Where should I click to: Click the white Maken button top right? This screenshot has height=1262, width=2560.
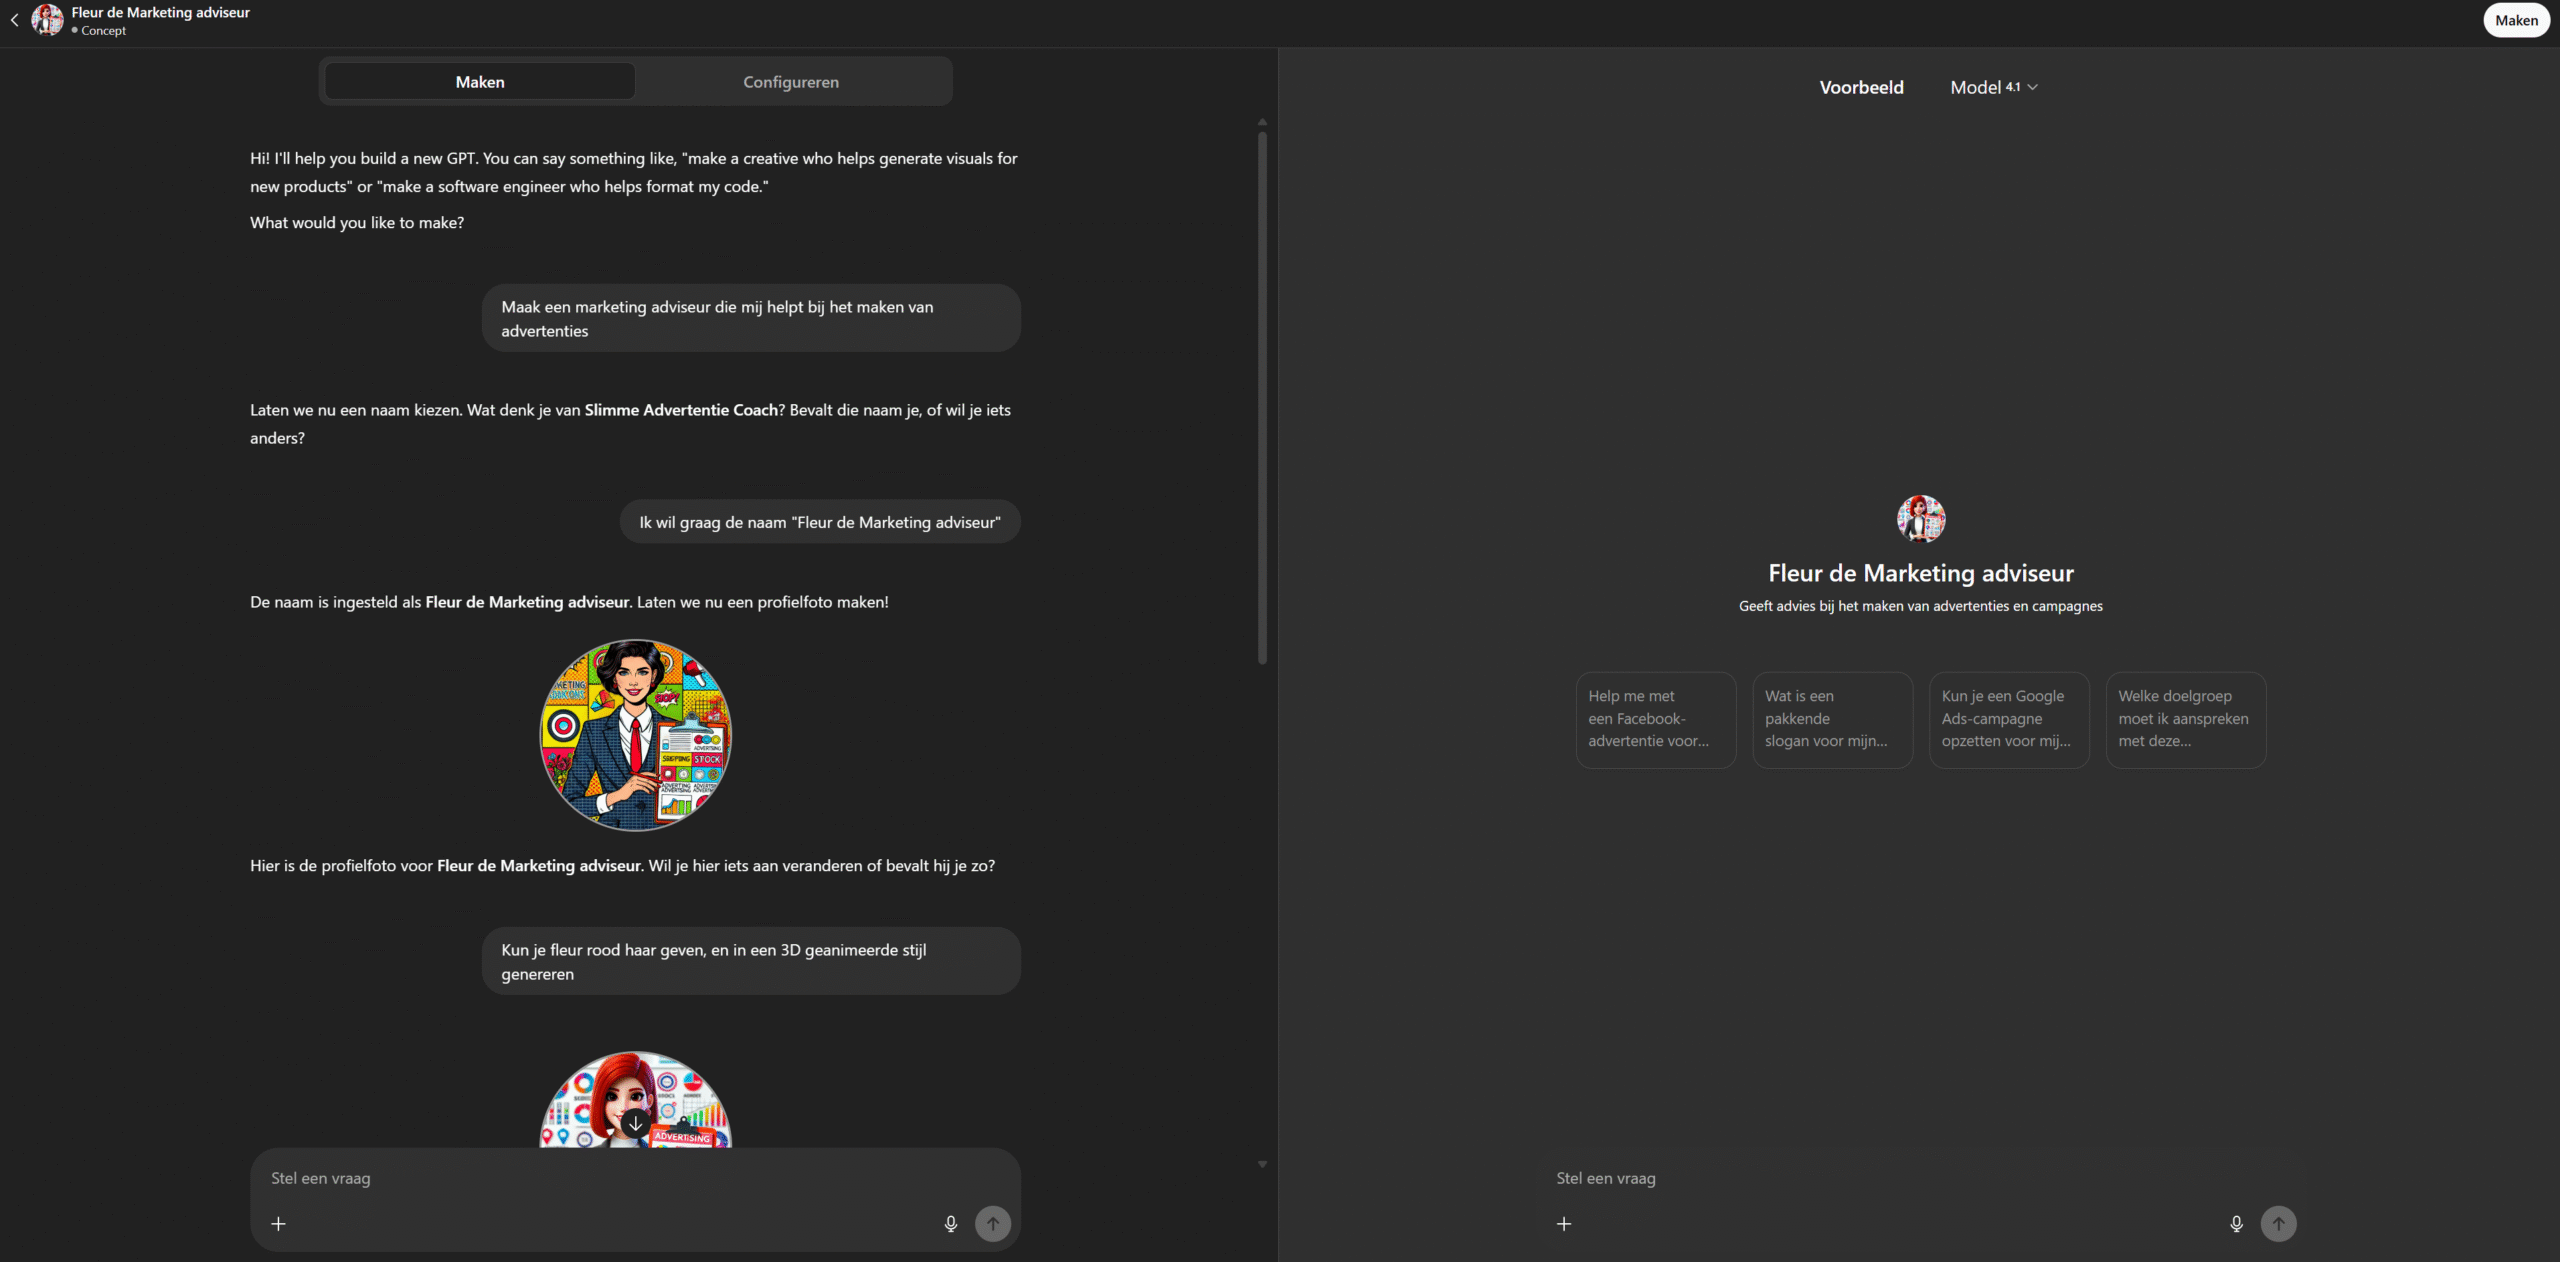point(2515,20)
